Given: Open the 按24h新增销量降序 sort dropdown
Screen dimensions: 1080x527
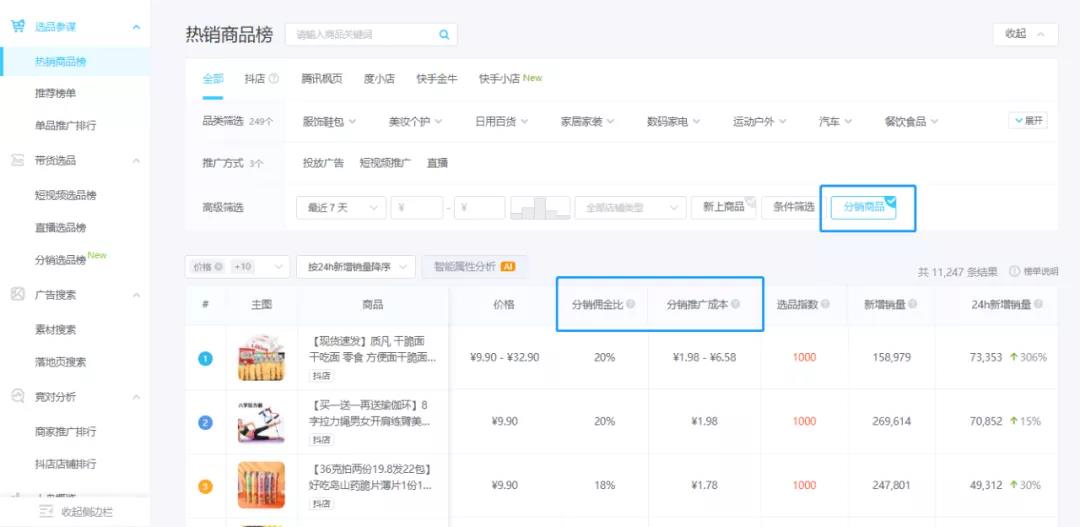Looking at the screenshot, I should point(356,267).
